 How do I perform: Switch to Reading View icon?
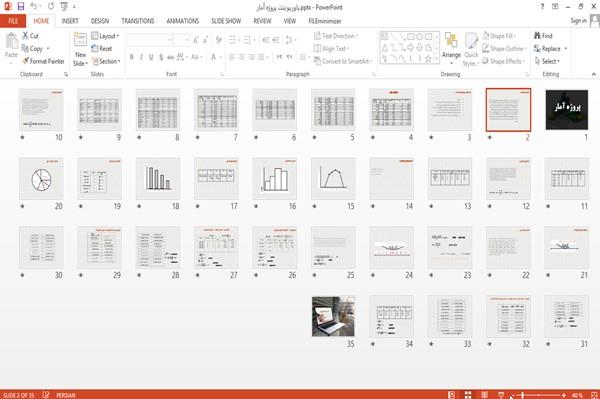[484, 395]
